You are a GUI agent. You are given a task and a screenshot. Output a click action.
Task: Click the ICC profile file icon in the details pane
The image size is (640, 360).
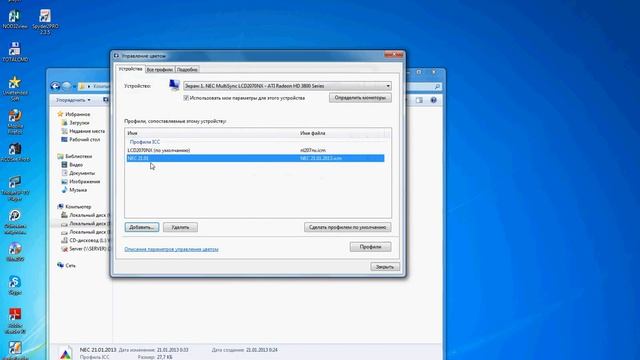[x=65, y=353]
